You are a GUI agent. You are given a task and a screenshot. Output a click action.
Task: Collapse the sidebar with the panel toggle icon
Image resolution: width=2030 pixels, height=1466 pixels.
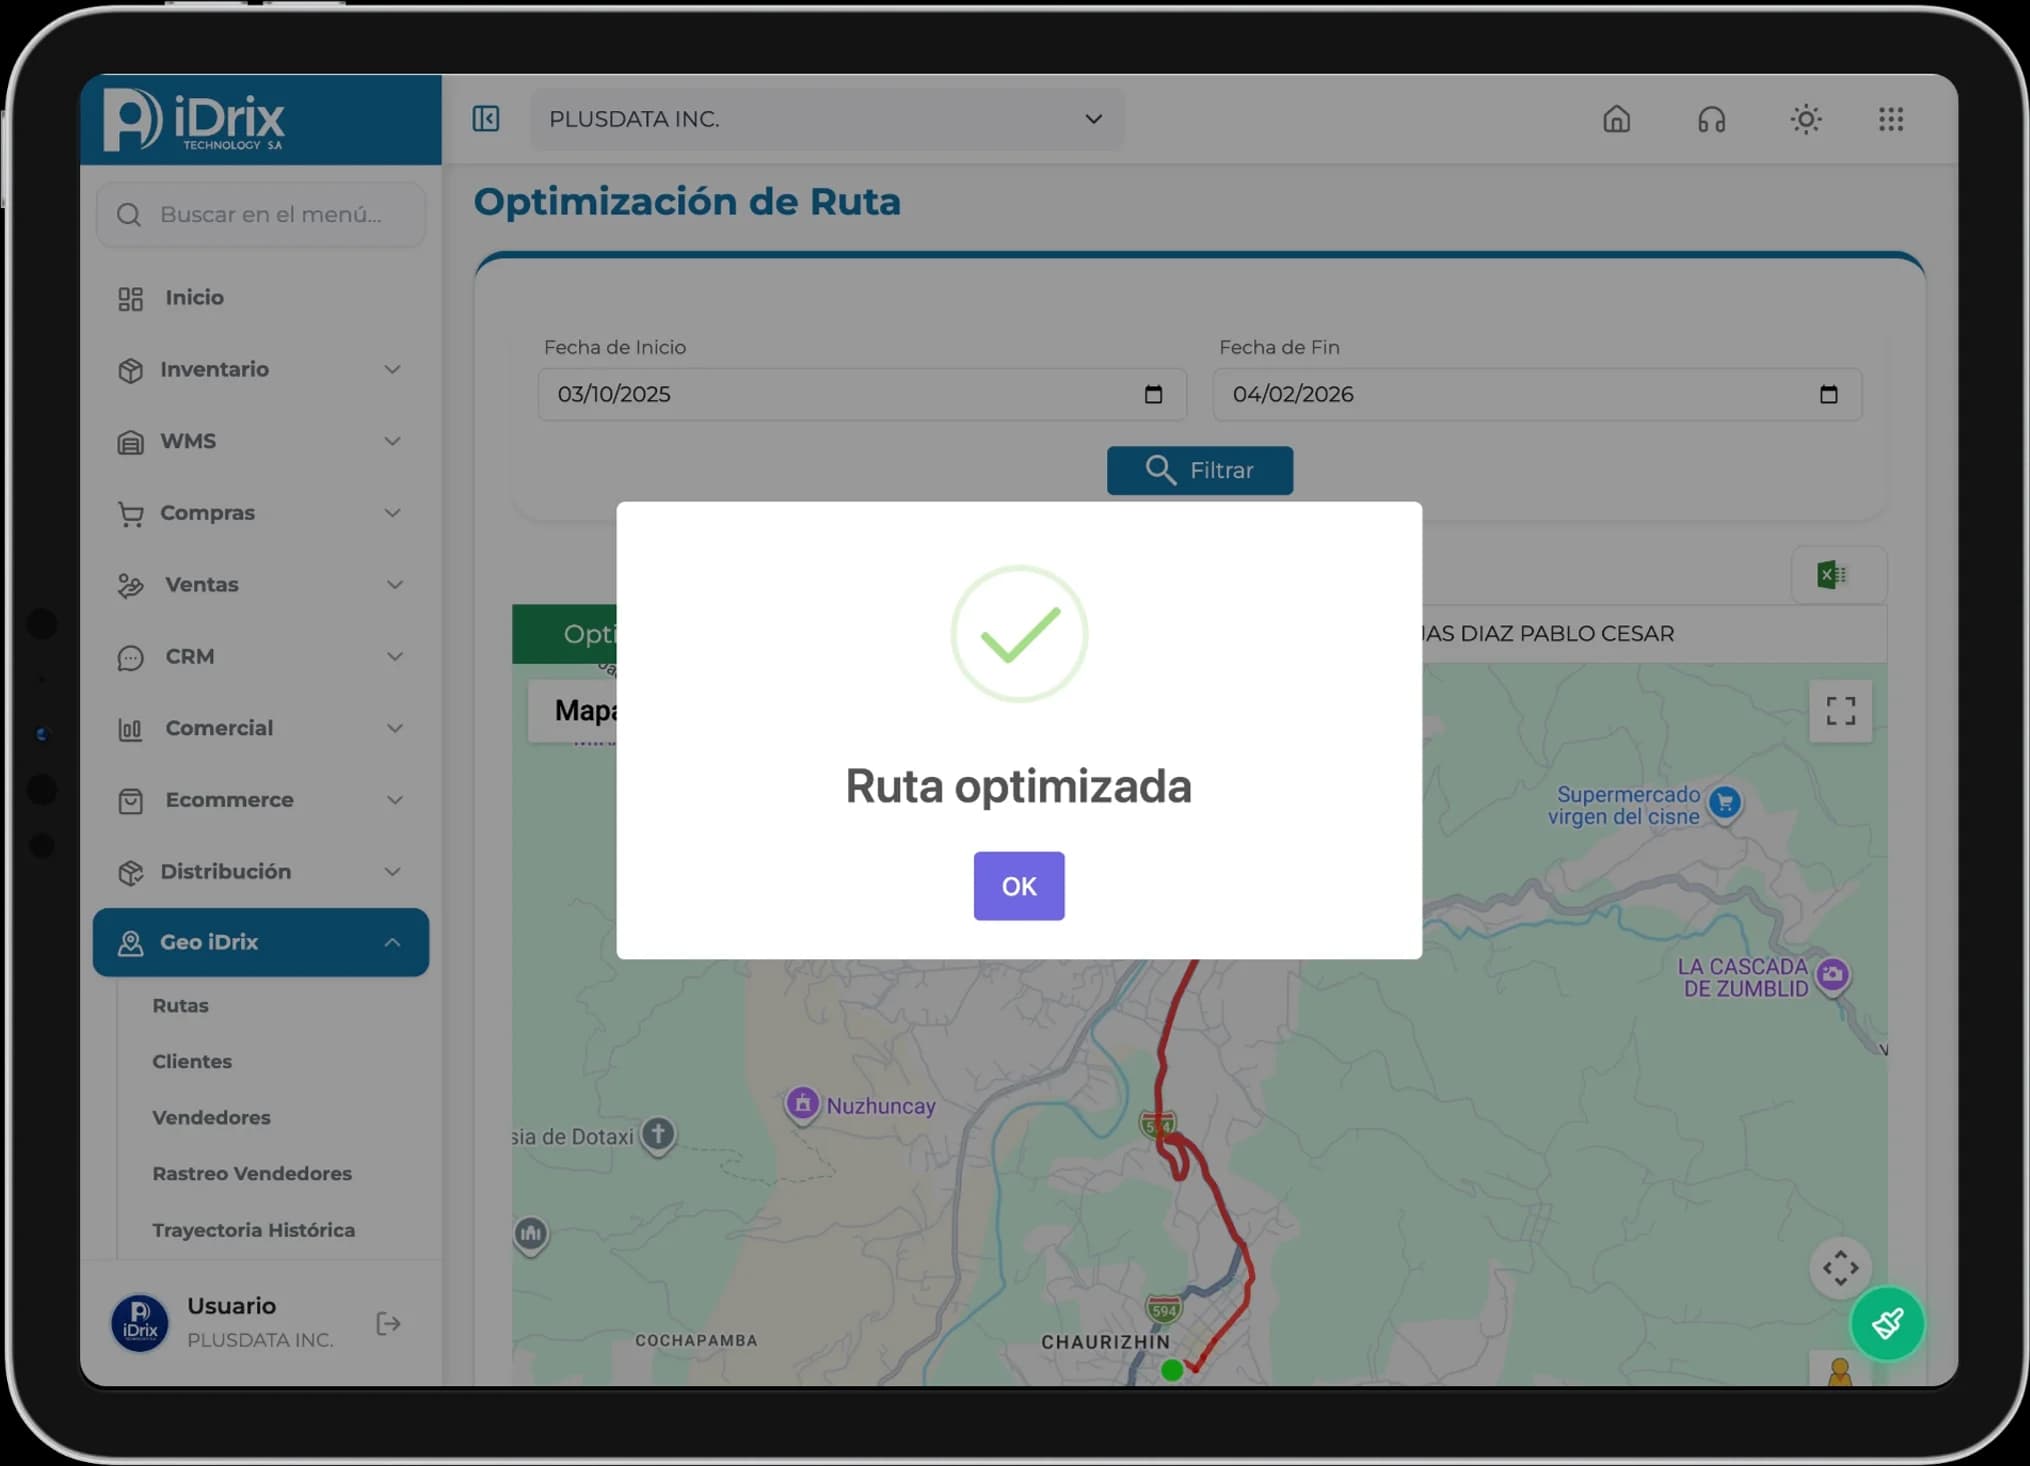pyautogui.click(x=486, y=118)
